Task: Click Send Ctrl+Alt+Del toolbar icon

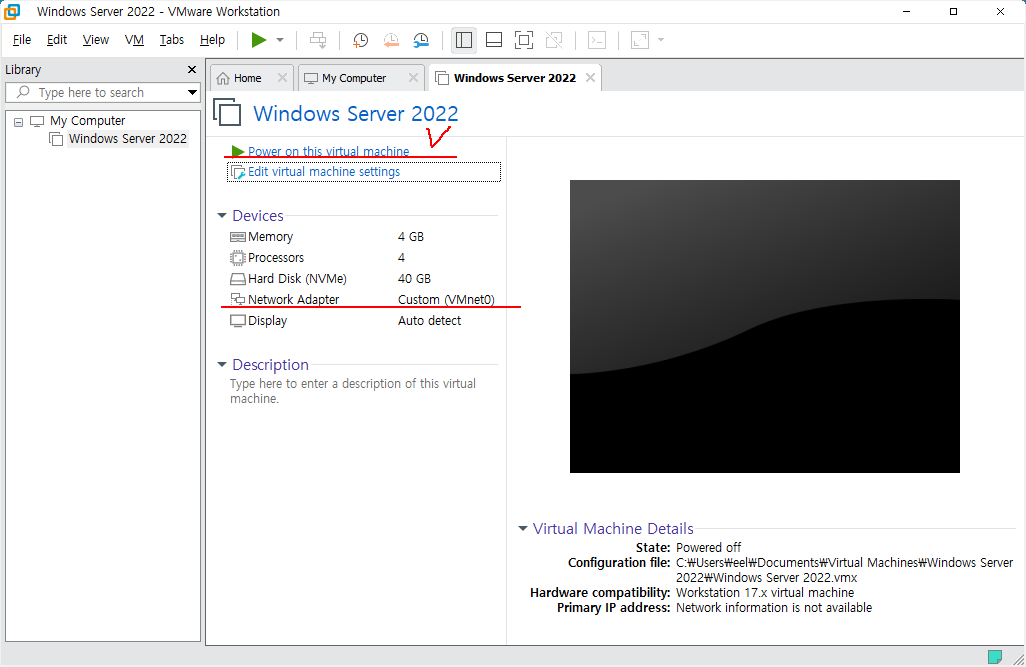Action: (x=318, y=40)
